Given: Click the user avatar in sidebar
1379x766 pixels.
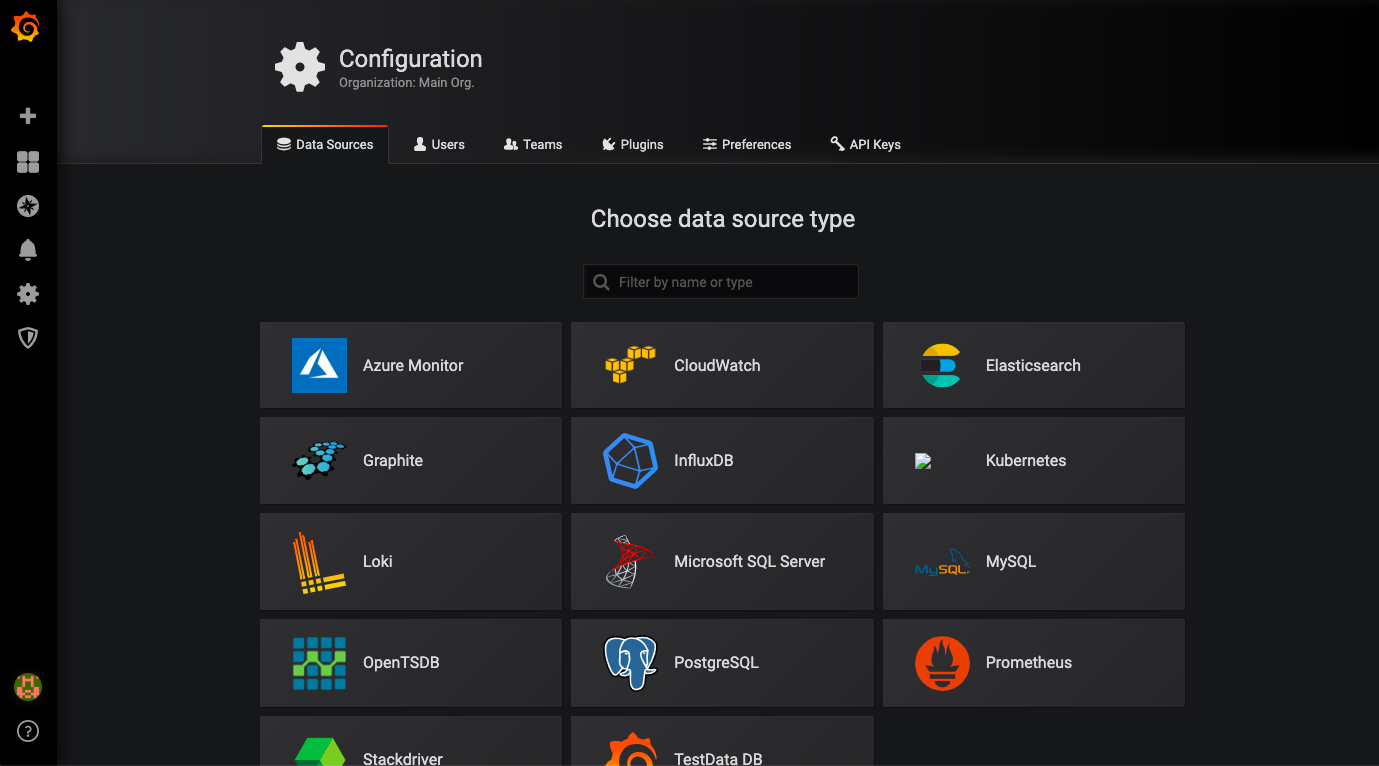Looking at the screenshot, I should click(28, 687).
